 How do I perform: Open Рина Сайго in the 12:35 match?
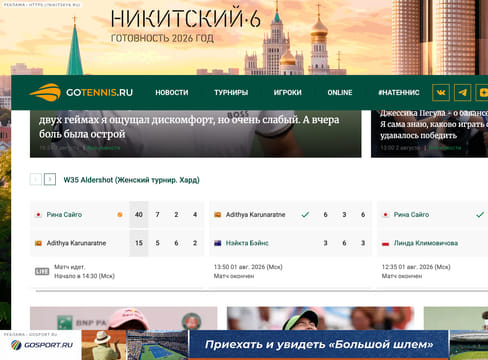[x=411, y=215]
